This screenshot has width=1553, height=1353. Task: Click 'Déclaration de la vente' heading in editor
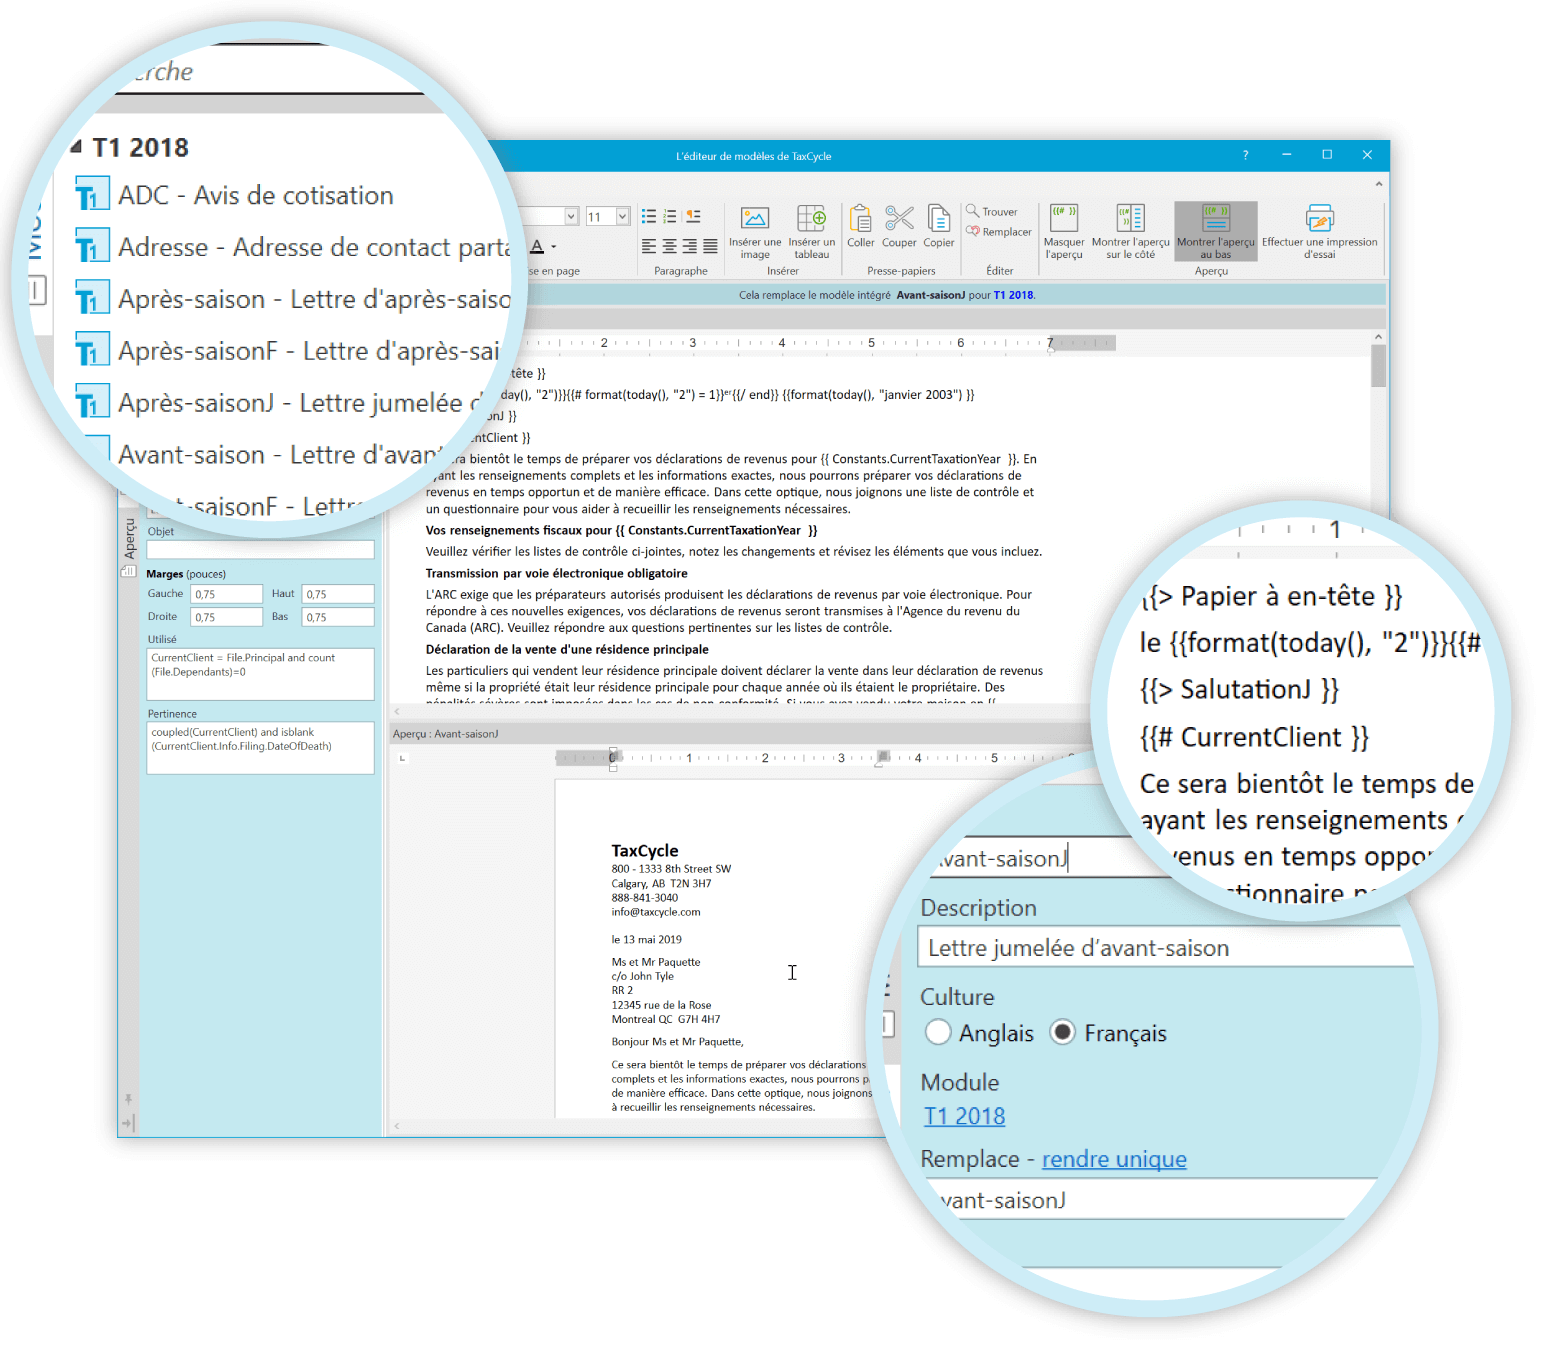coord(567,649)
